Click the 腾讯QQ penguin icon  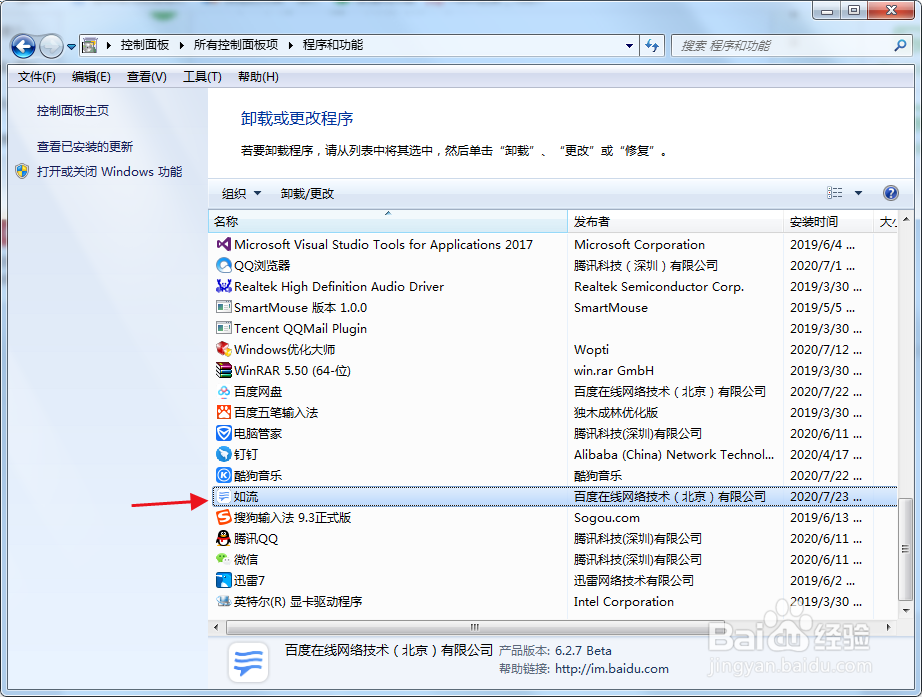(x=223, y=538)
